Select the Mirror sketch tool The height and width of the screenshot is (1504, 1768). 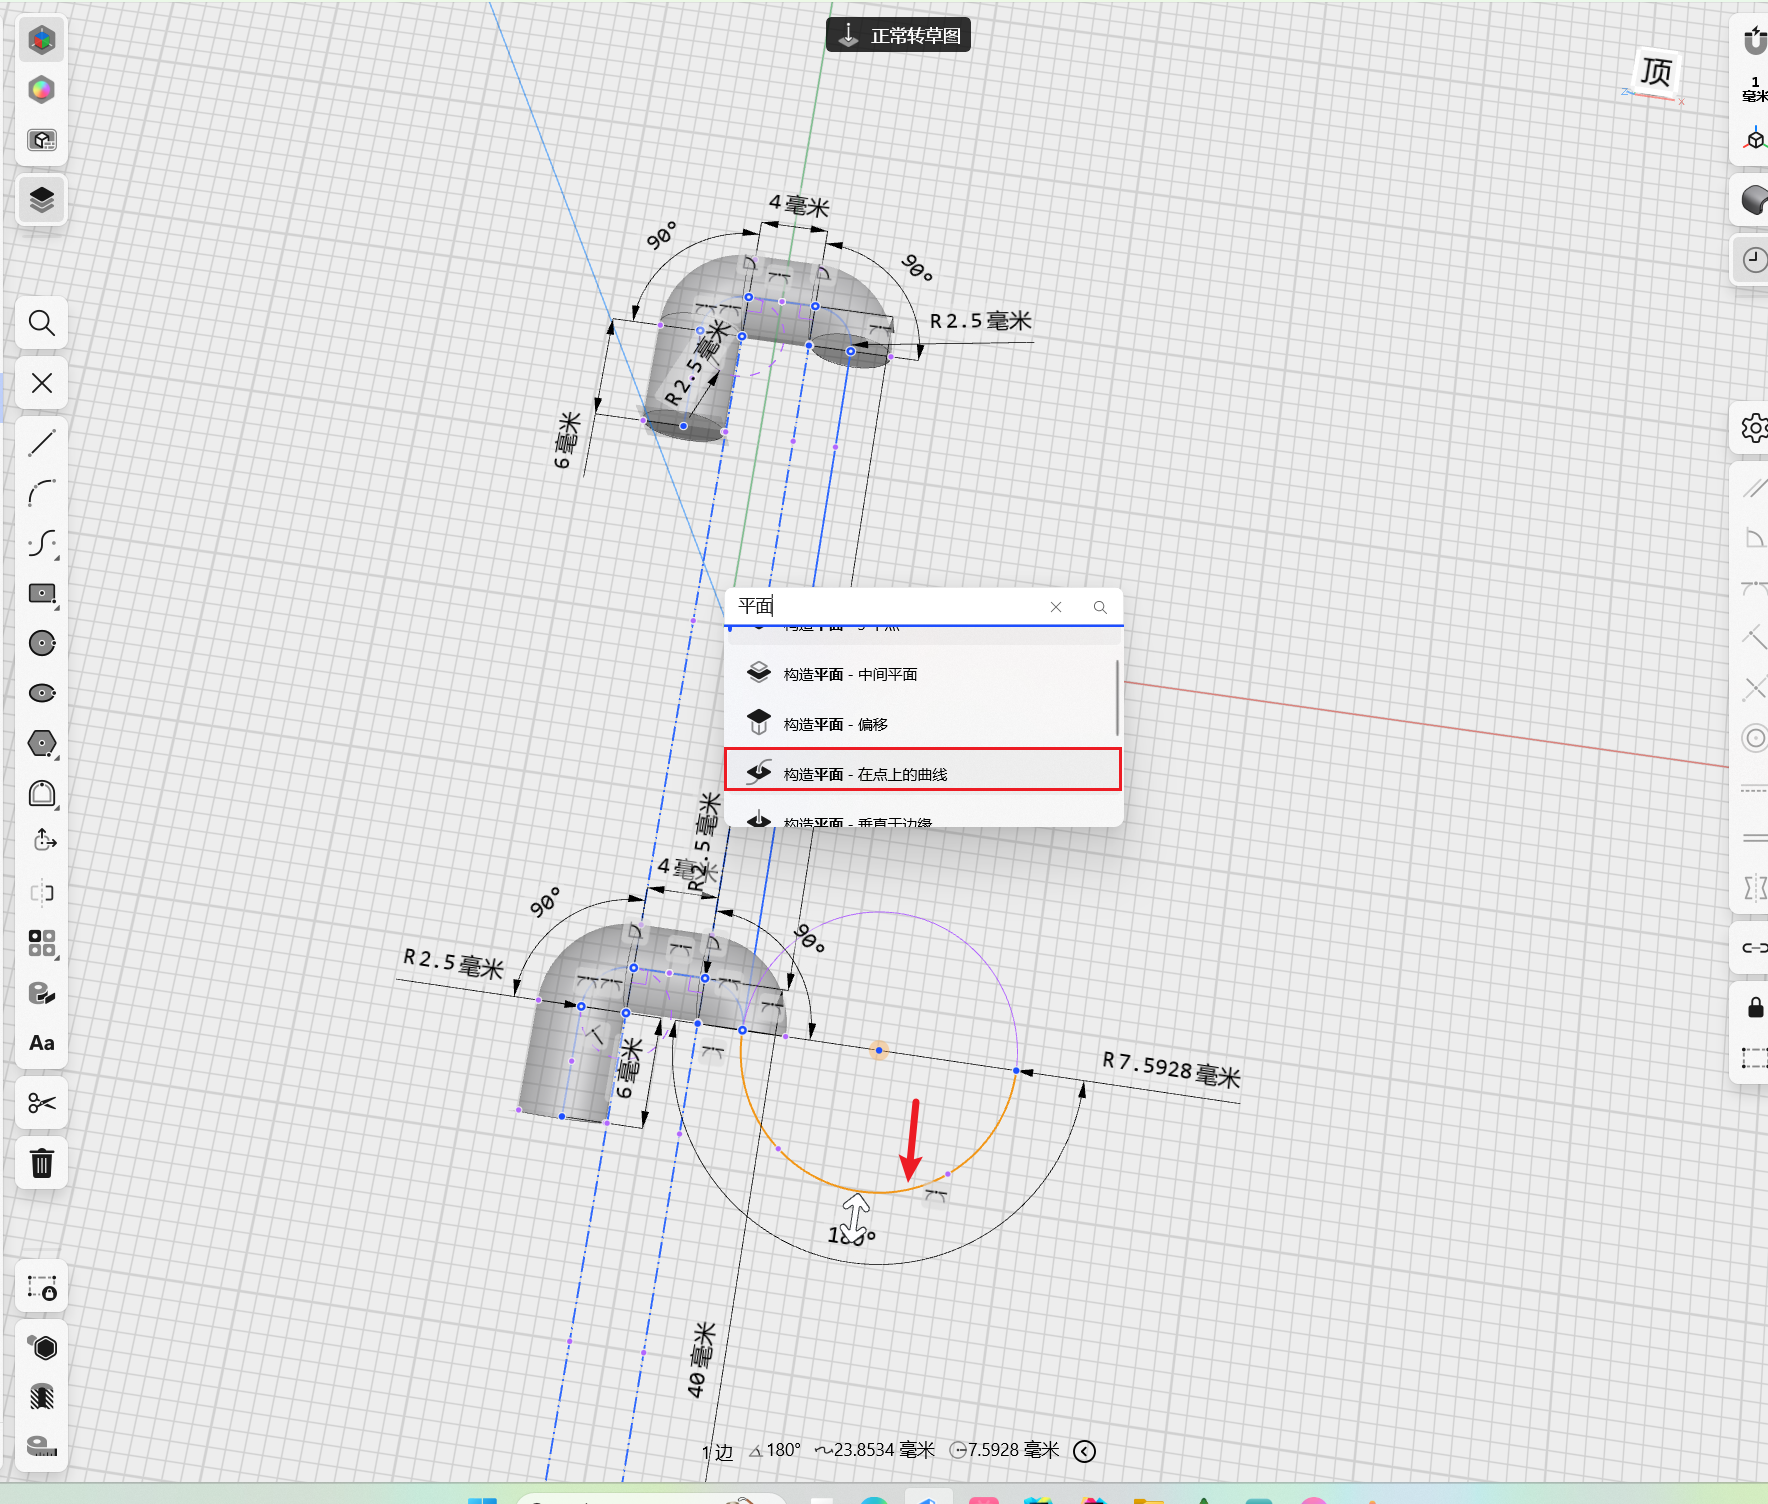[x=42, y=893]
